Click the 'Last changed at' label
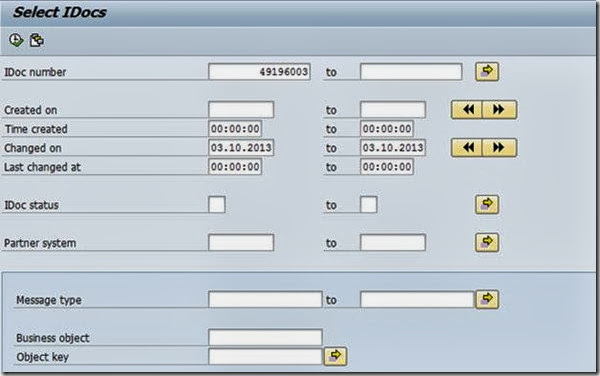This screenshot has width=600, height=376. 42,167
